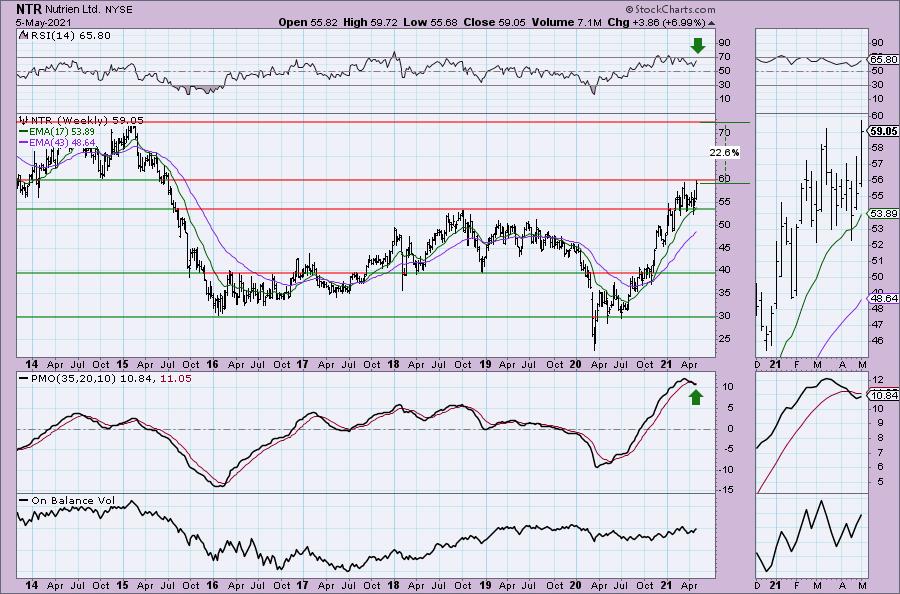Click the Low 55.68 value
The height and width of the screenshot is (594, 900).
coord(430,22)
